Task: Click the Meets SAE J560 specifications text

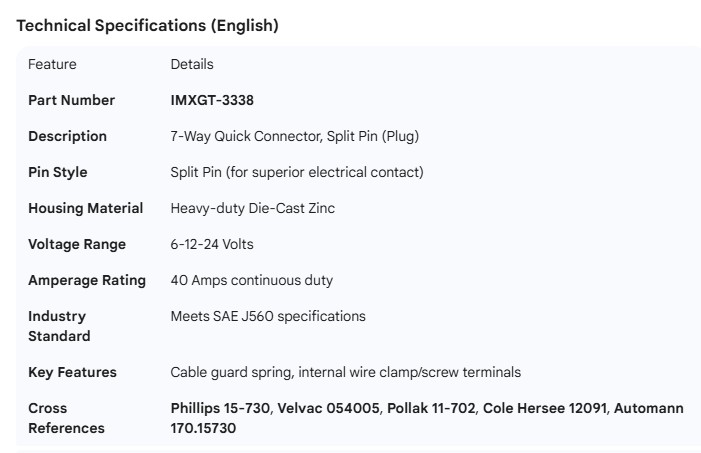Action: tap(268, 316)
